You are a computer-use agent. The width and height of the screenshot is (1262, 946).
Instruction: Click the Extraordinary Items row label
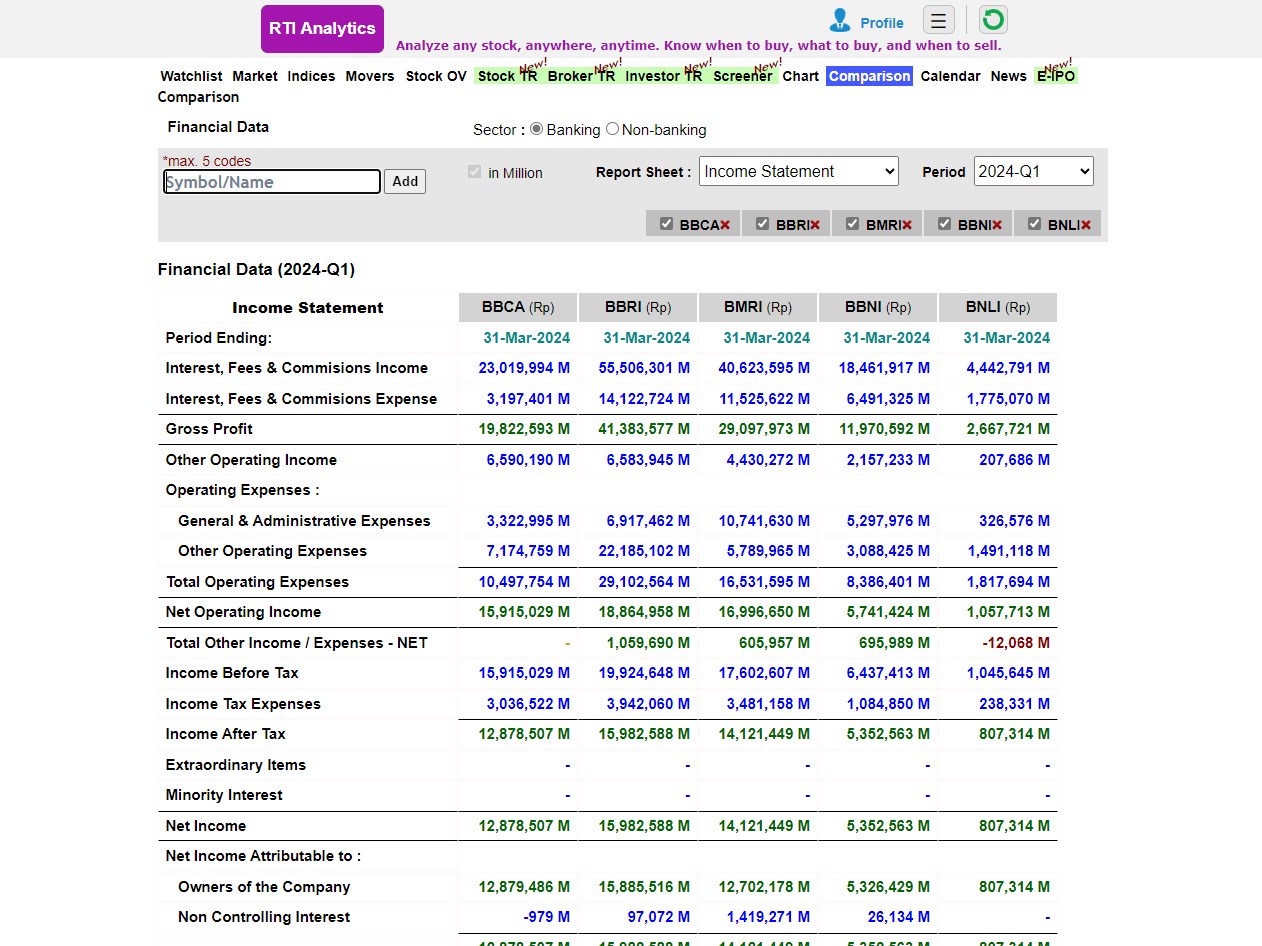pyautogui.click(x=236, y=765)
